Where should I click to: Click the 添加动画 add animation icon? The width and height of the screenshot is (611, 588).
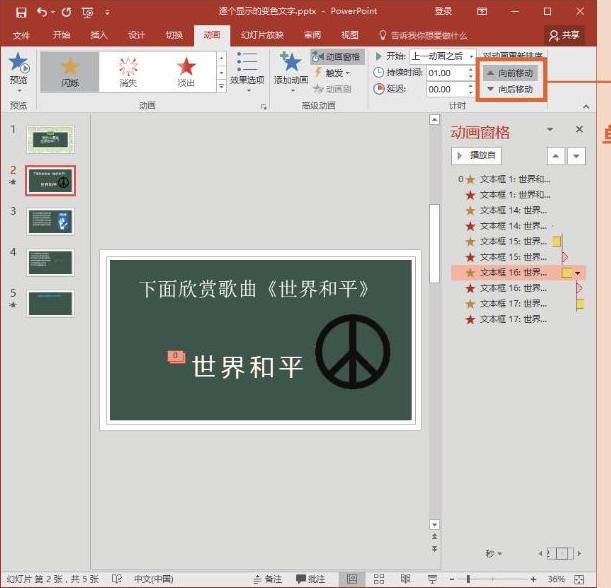[x=291, y=63]
